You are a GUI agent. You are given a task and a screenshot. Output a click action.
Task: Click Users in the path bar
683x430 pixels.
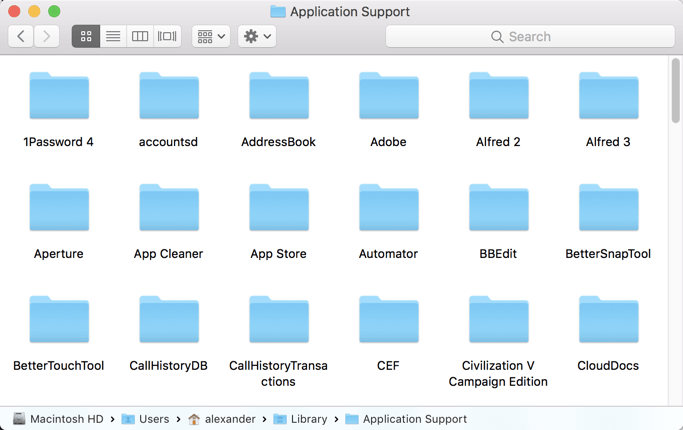(x=145, y=419)
